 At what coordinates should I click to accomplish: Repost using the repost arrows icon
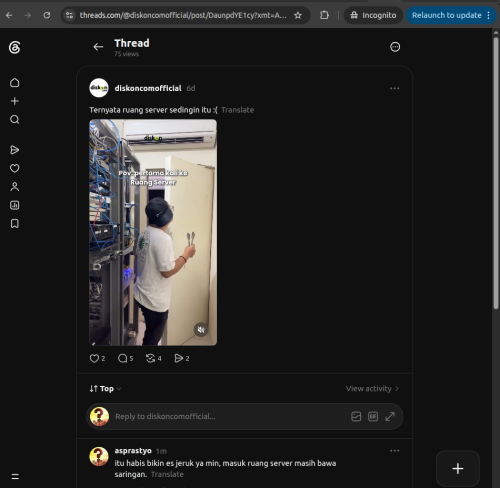[150, 358]
